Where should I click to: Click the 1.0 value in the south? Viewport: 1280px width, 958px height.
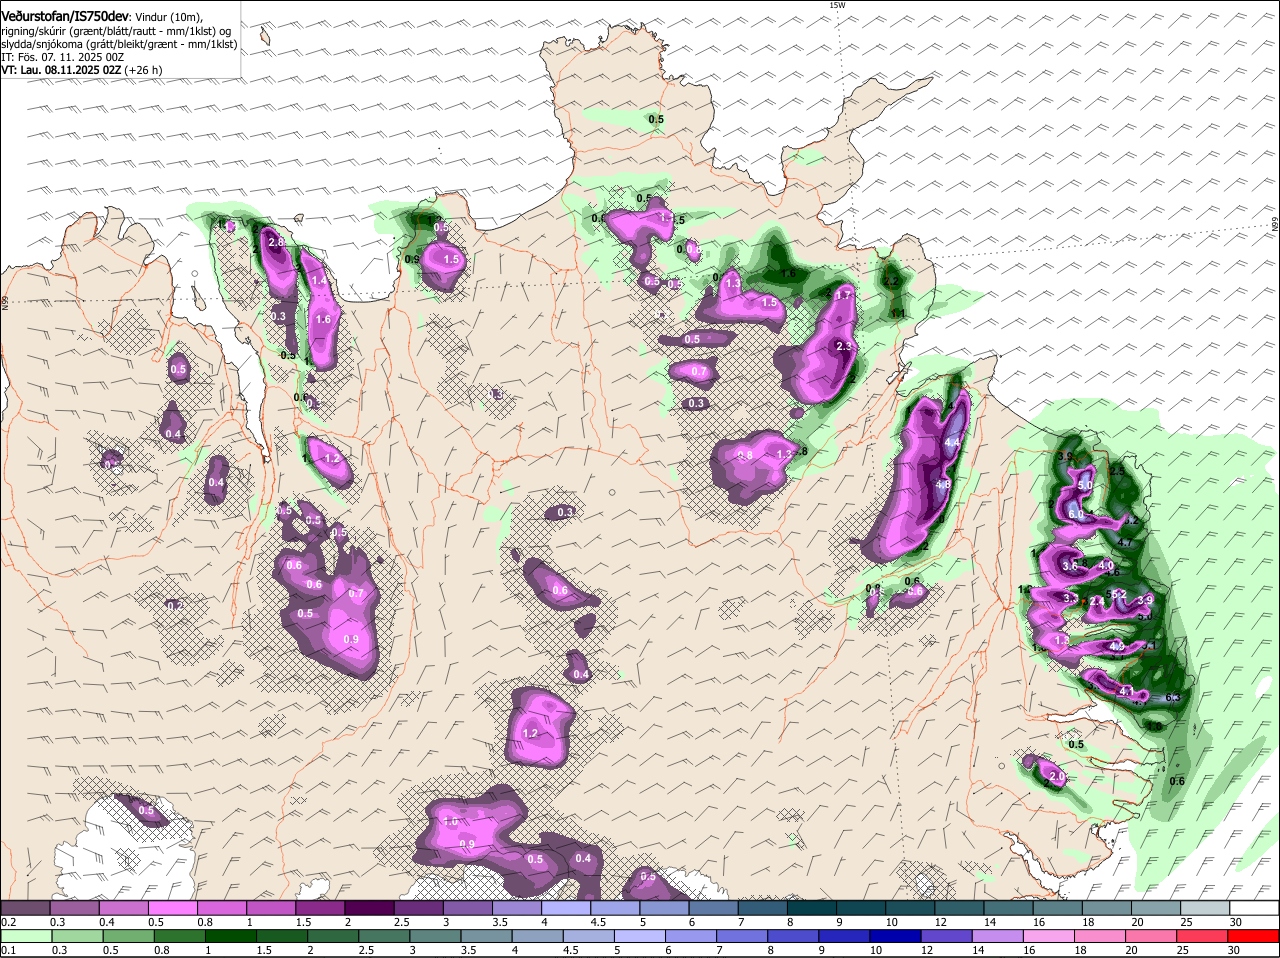[x=451, y=821]
